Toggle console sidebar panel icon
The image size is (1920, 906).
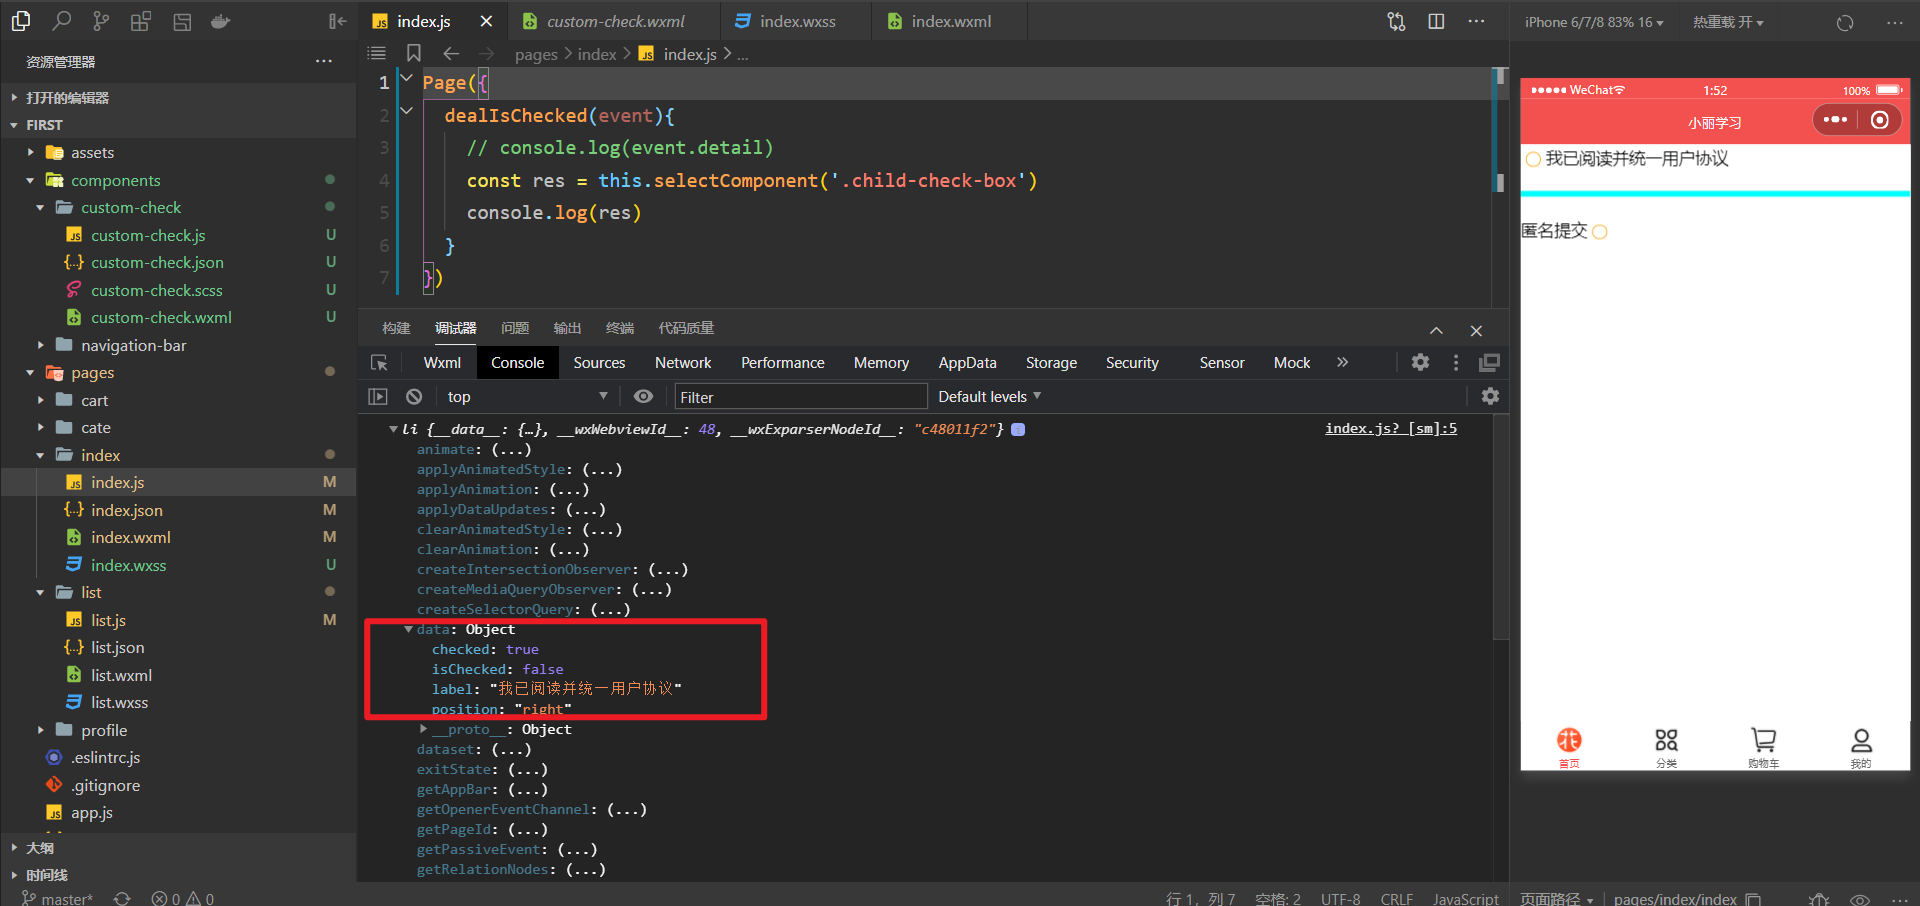click(x=378, y=396)
